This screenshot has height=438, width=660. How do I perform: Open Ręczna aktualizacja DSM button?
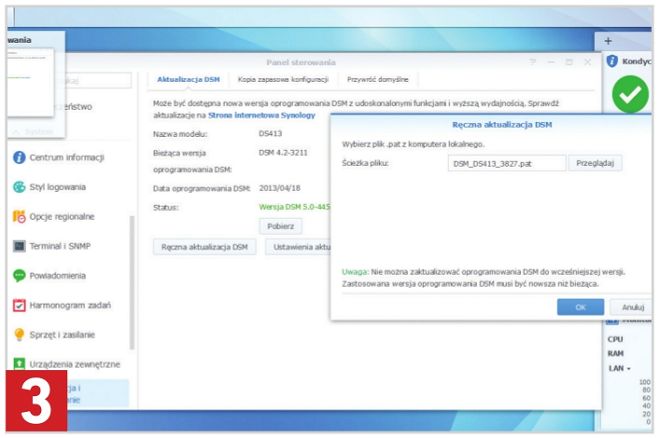coord(205,247)
